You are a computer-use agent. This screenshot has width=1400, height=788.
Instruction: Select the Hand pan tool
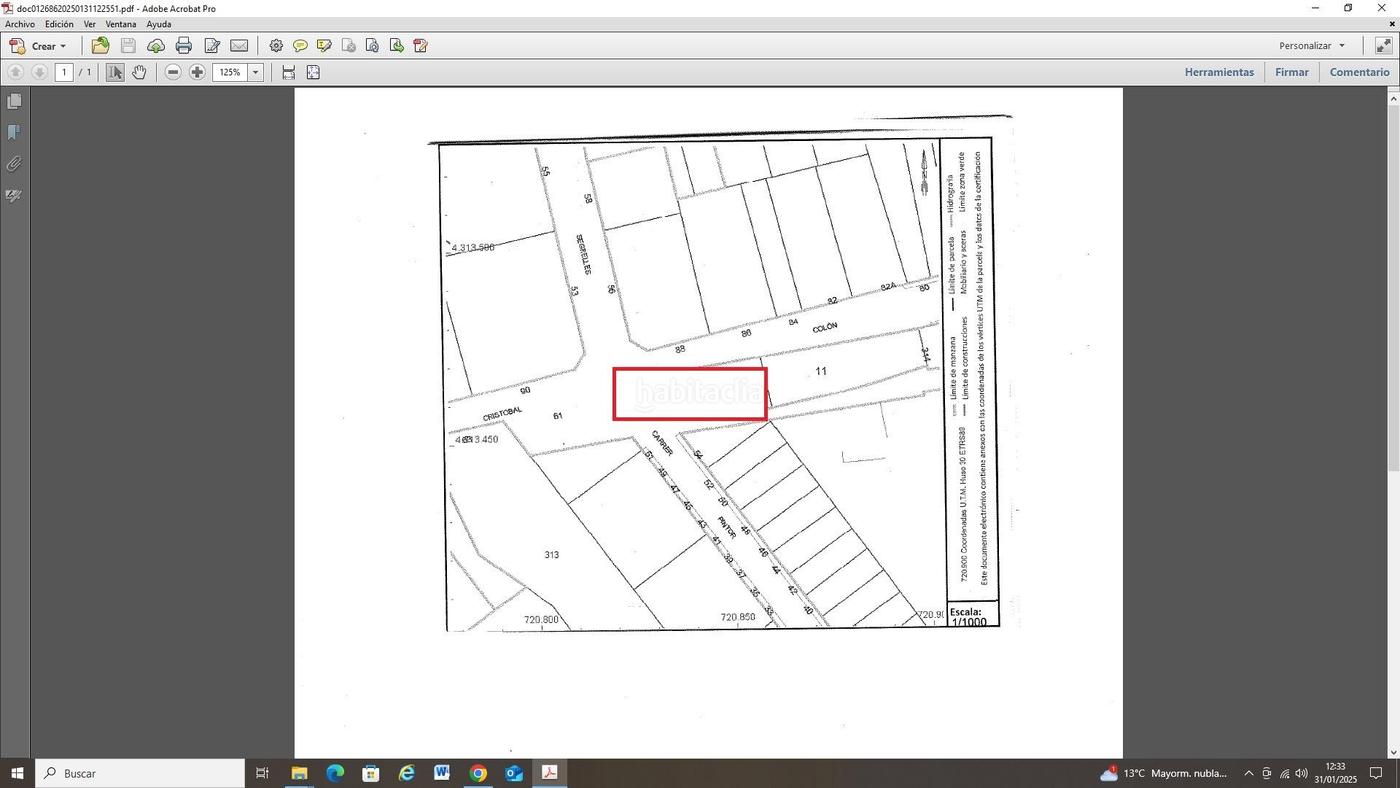click(x=139, y=72)
